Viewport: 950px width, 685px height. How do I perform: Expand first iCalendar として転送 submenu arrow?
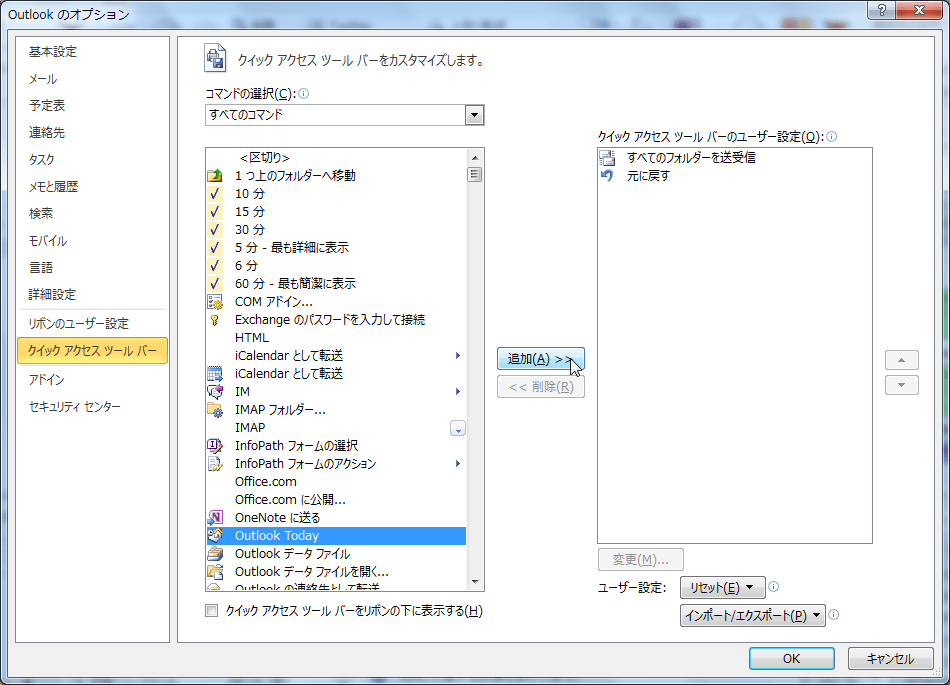click(458, 356)
